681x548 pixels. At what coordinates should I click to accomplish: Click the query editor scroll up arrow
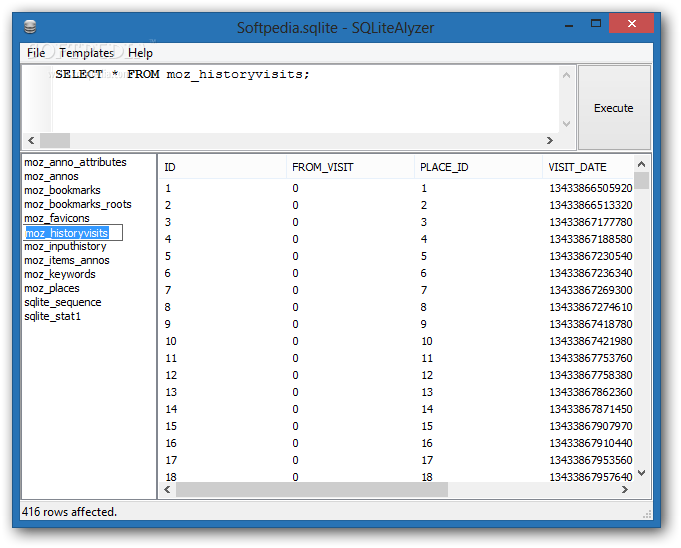pos(566,75)
